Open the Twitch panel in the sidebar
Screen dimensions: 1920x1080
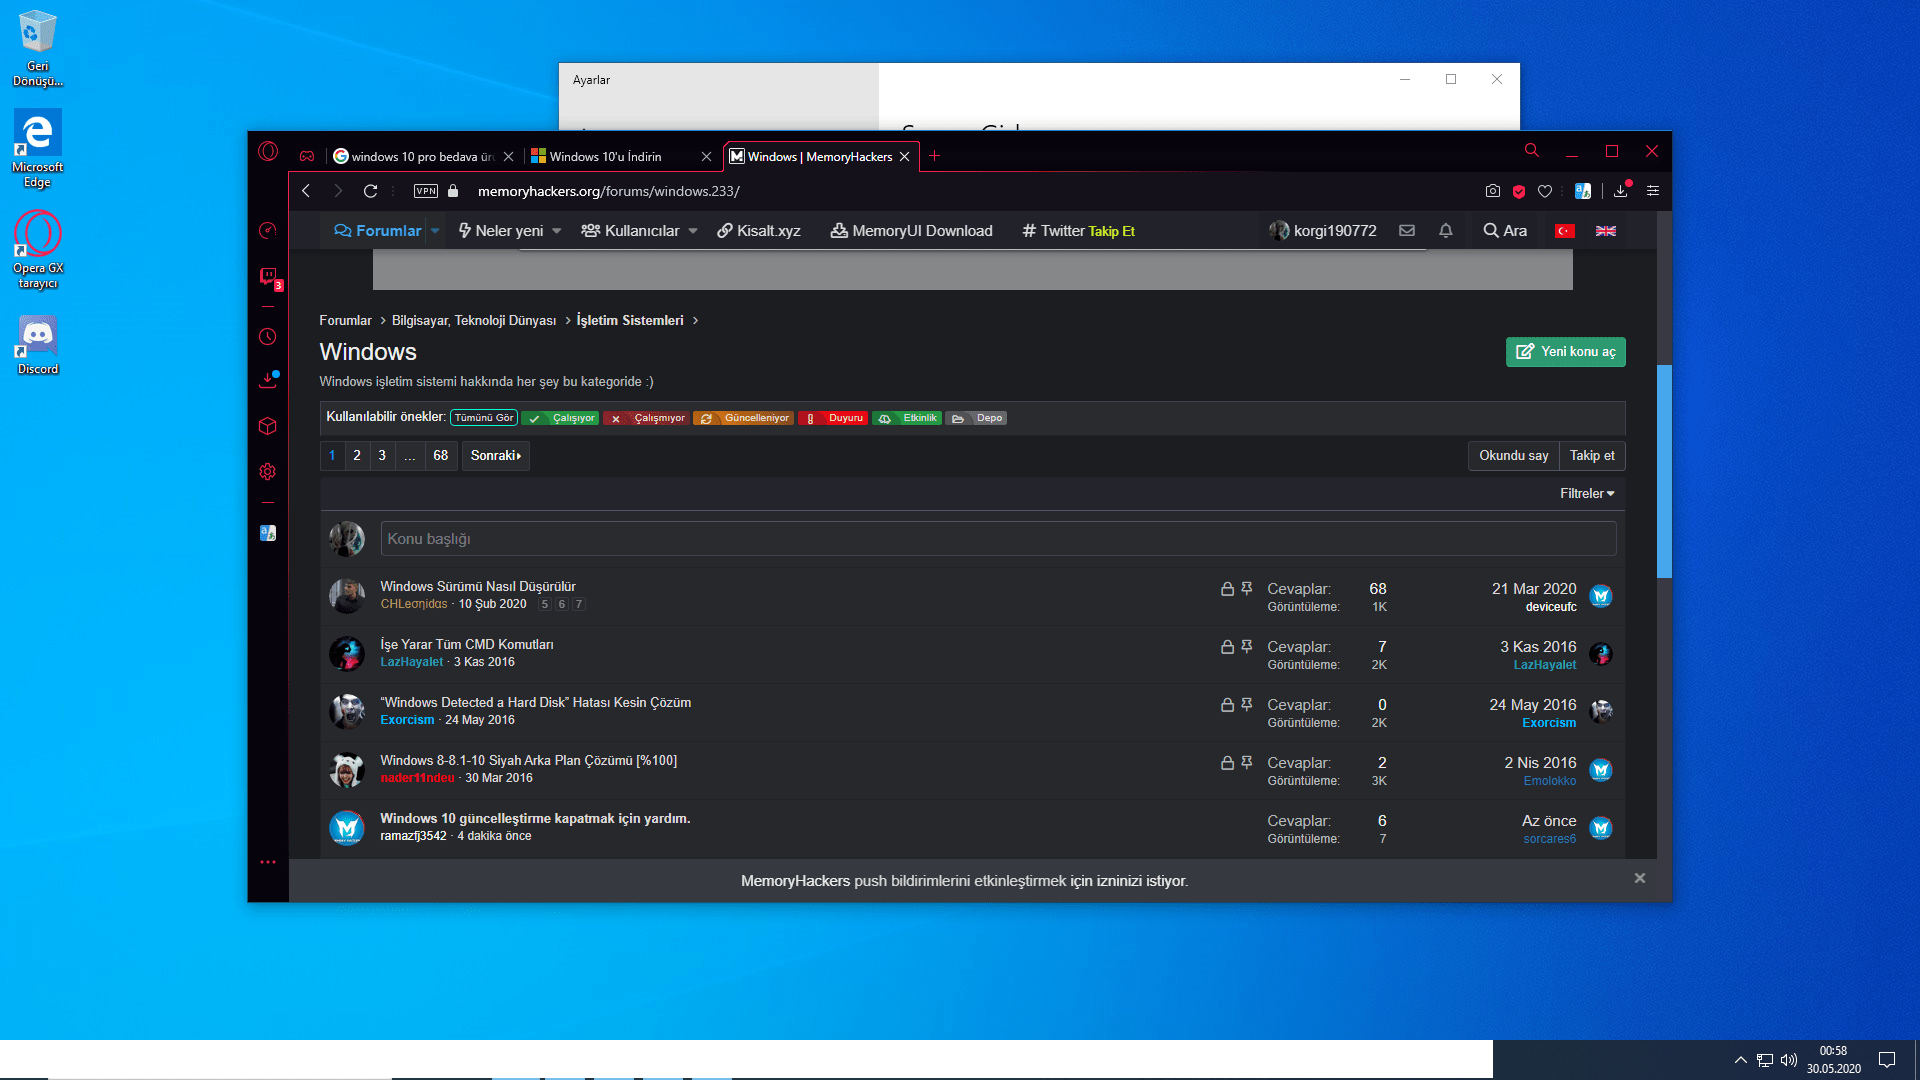click(x=268, y=277)
